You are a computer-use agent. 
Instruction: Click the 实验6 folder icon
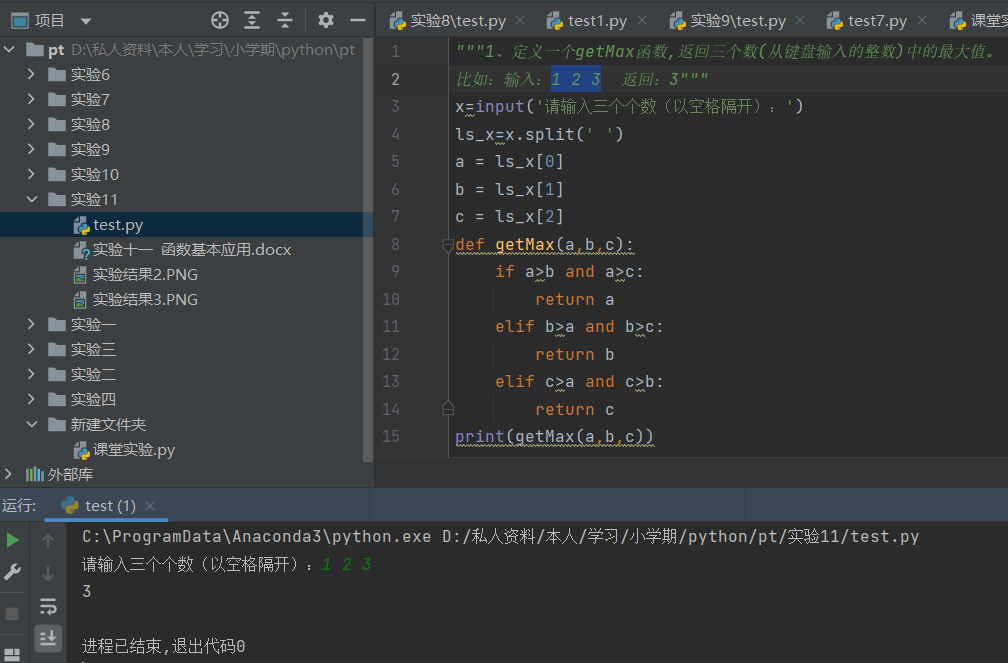tap(57, 75)
